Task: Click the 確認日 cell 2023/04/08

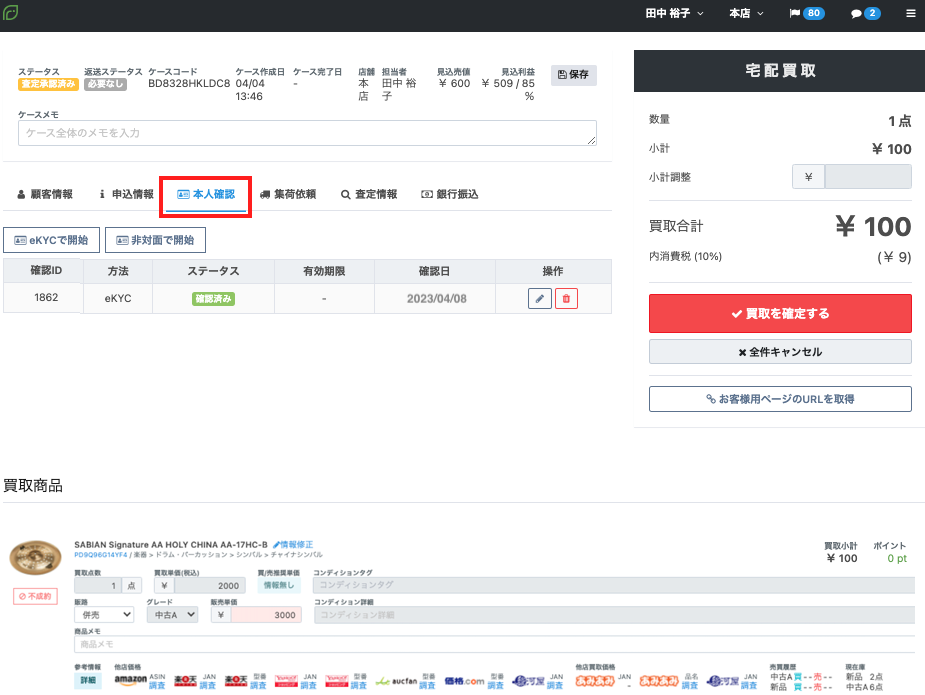Action: point(436,299)
